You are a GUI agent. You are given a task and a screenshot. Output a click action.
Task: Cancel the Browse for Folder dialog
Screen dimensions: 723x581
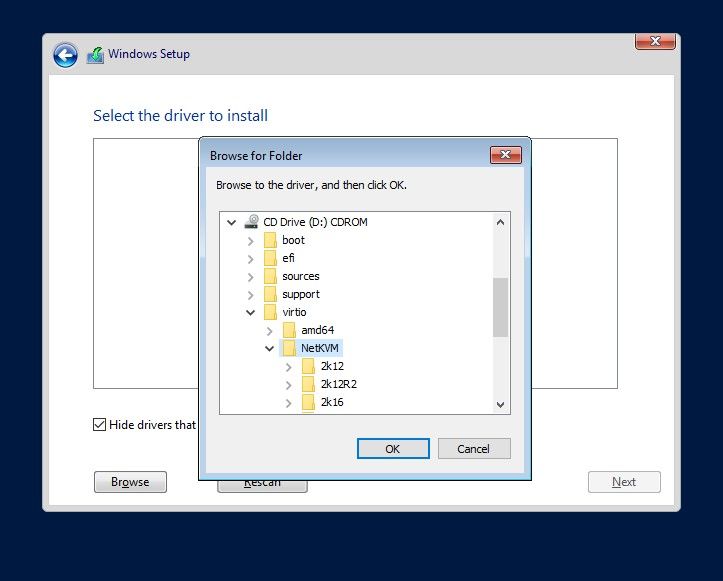click(474, 449)
